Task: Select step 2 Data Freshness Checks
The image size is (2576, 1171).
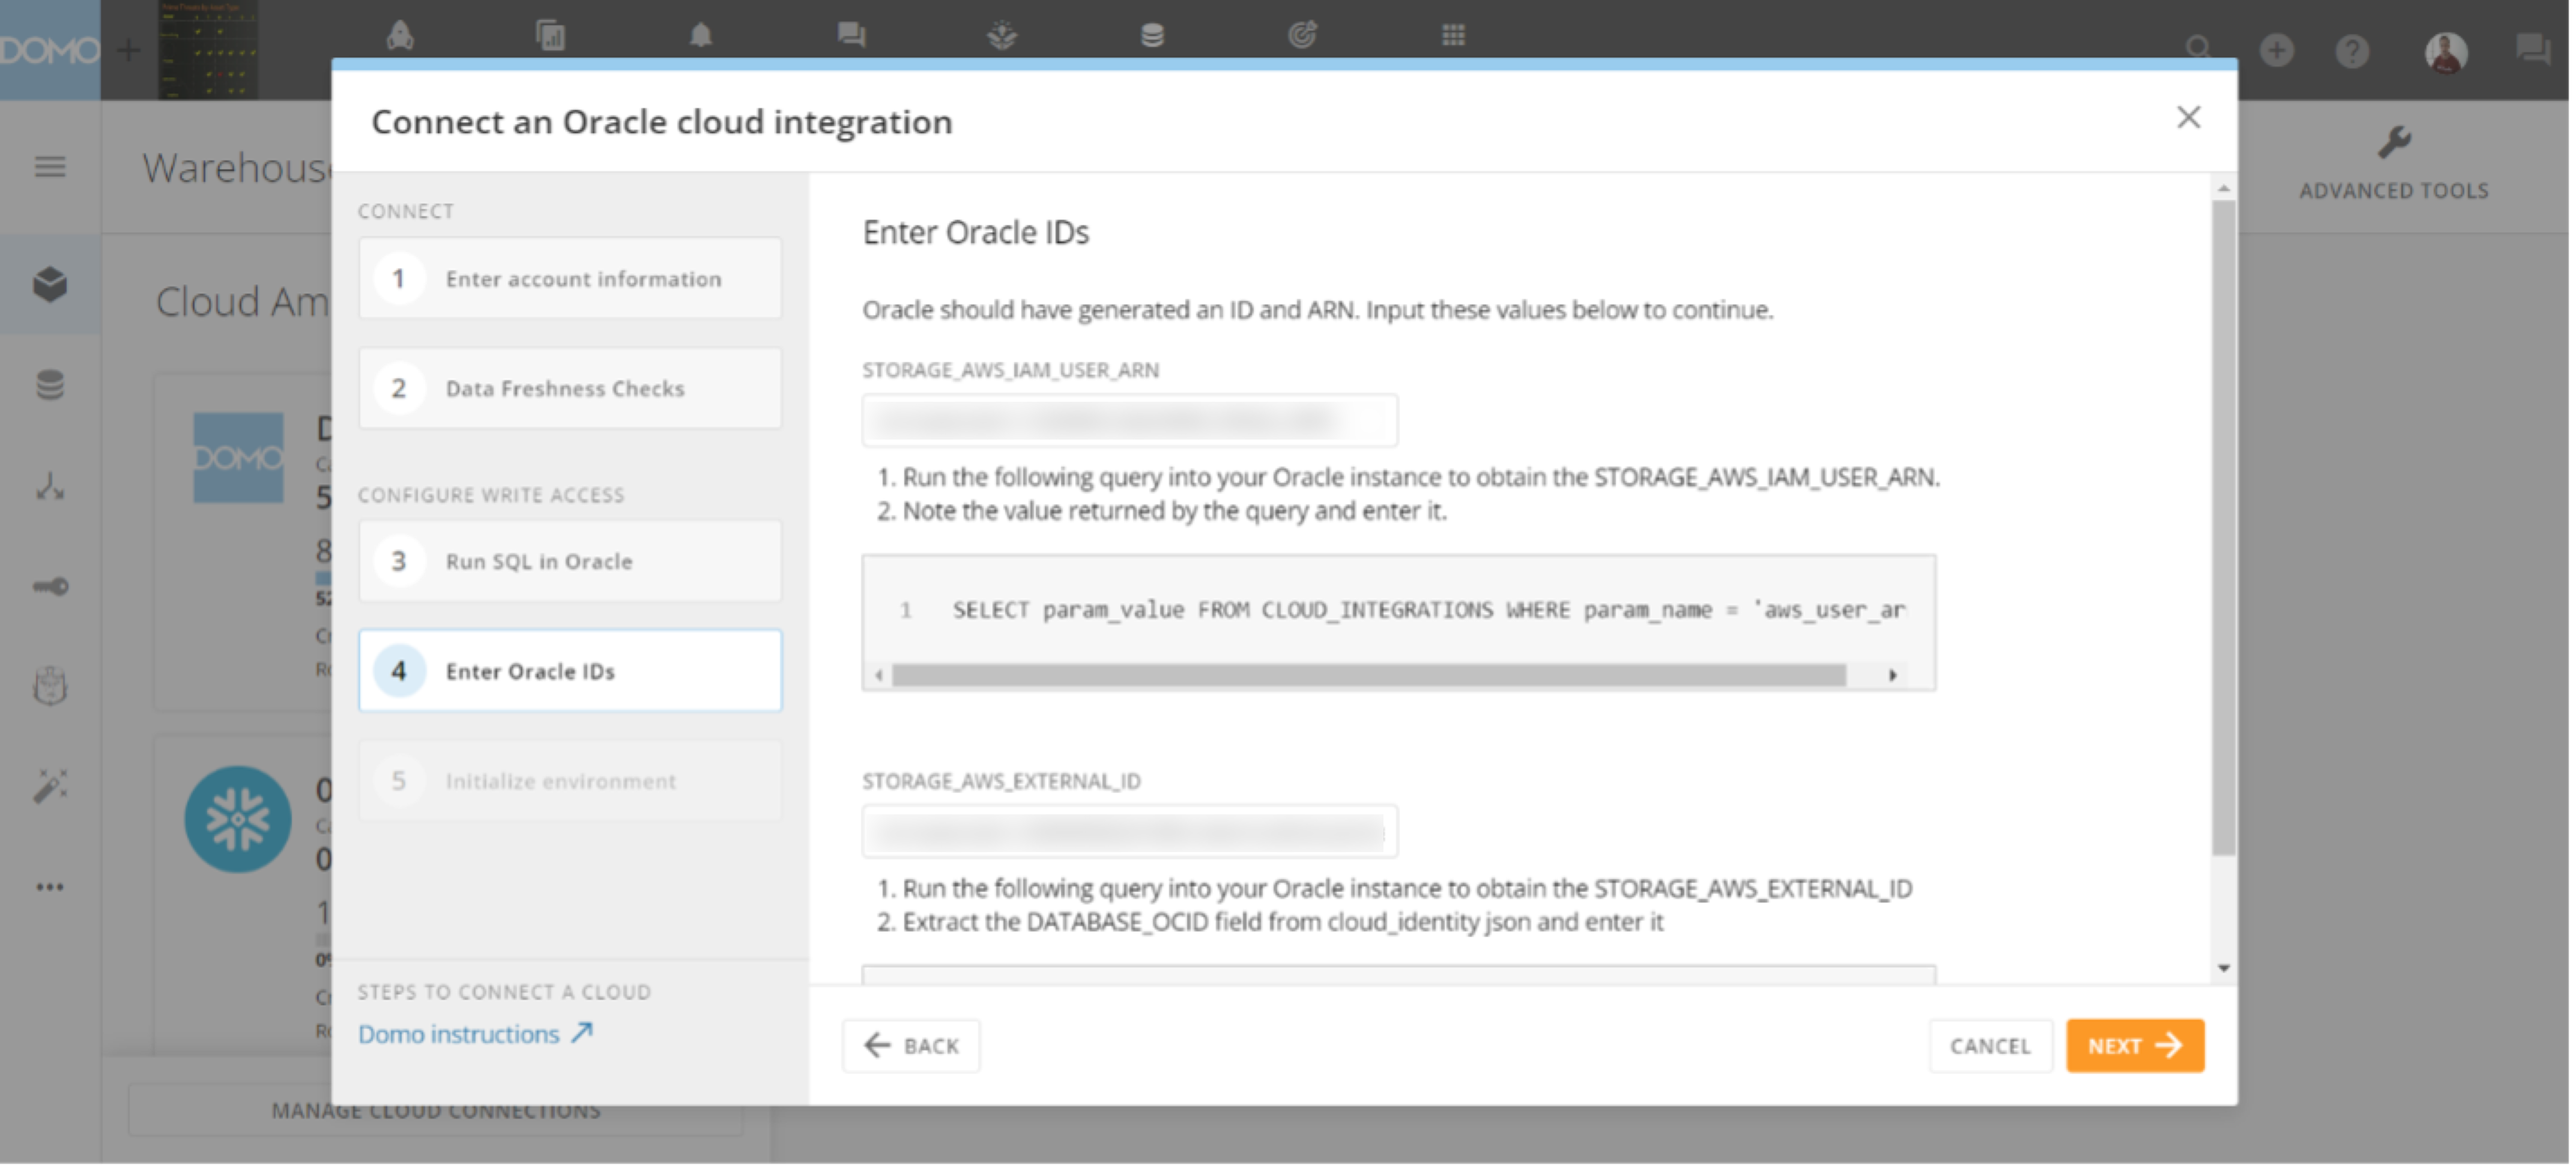Action: (570, 388)
